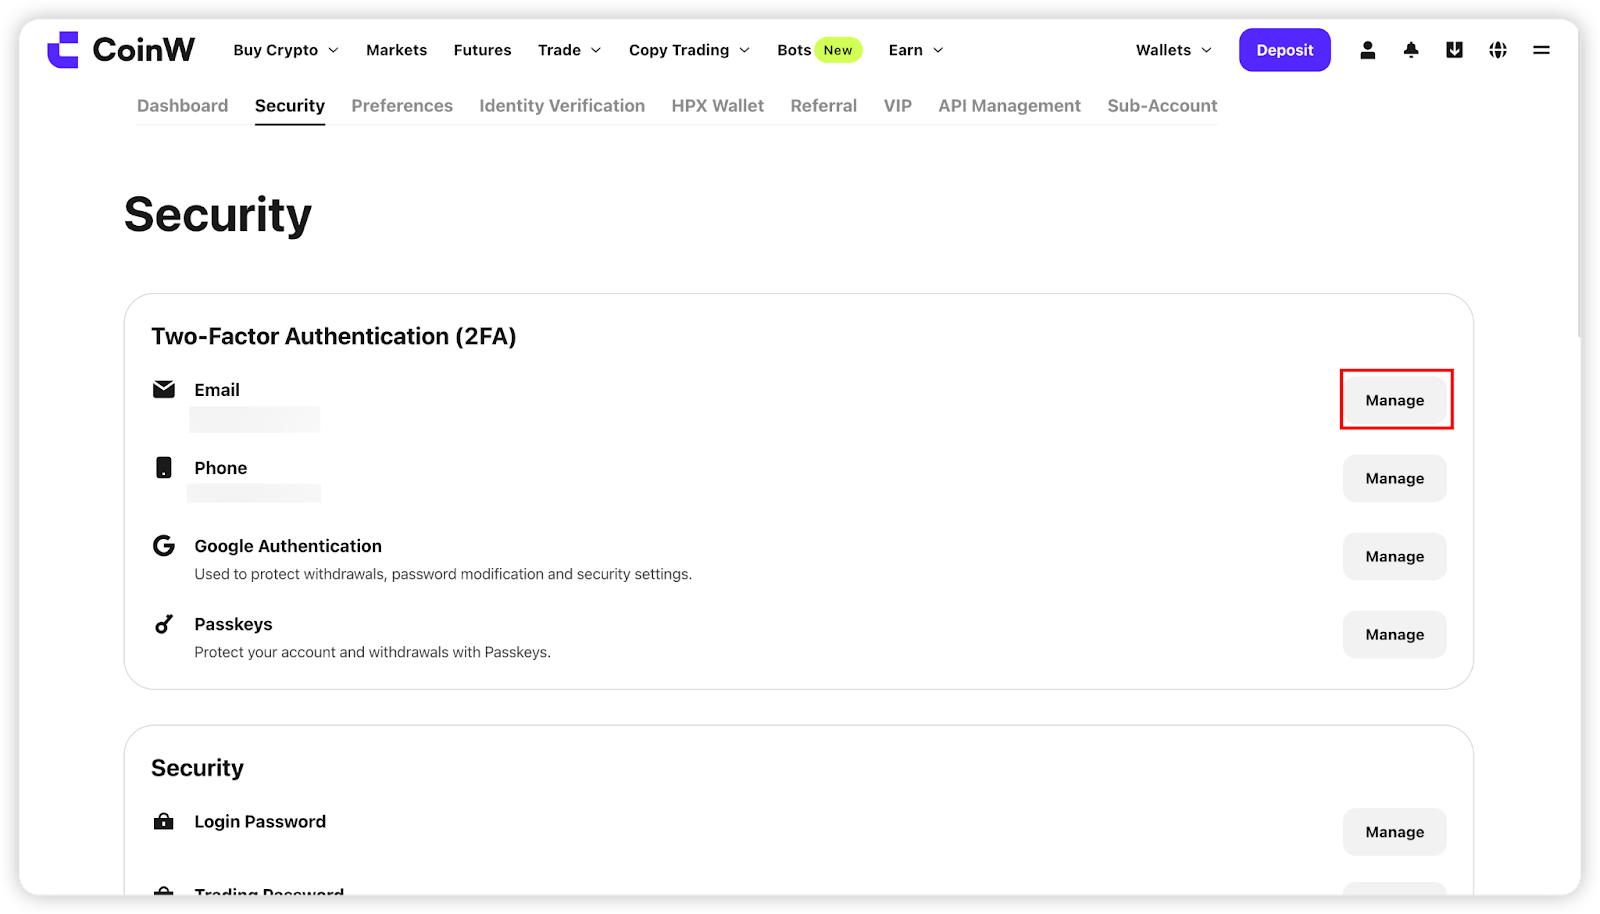This screenshot has height=914, width=1600.
Task: Expand the Earn dropdown
Action: click(x=916, y=50)
